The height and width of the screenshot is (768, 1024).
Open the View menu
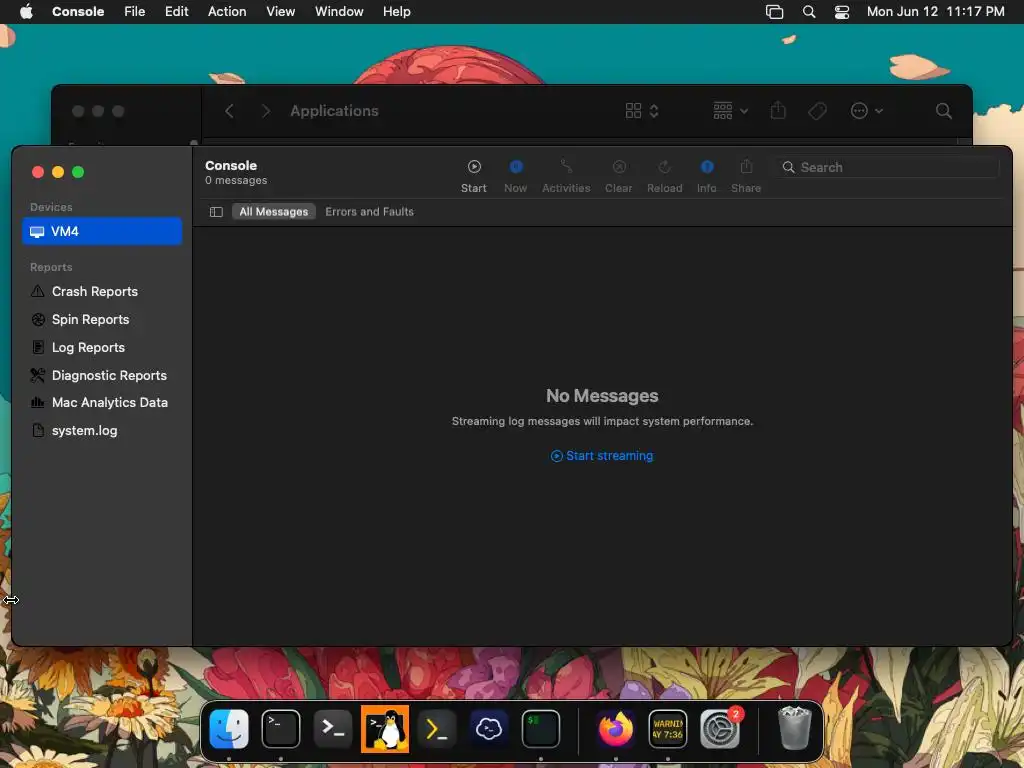coord(280,12)
